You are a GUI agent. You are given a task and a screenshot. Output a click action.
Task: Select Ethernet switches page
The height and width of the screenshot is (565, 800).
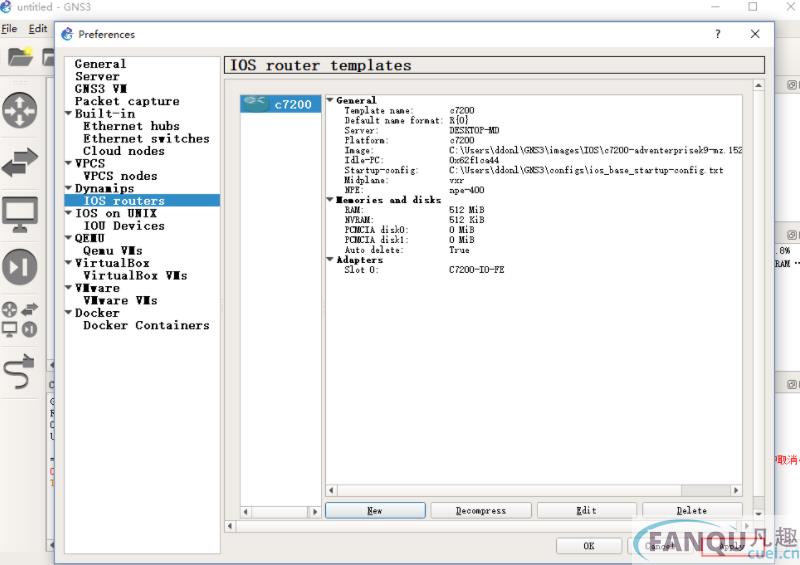146,138
